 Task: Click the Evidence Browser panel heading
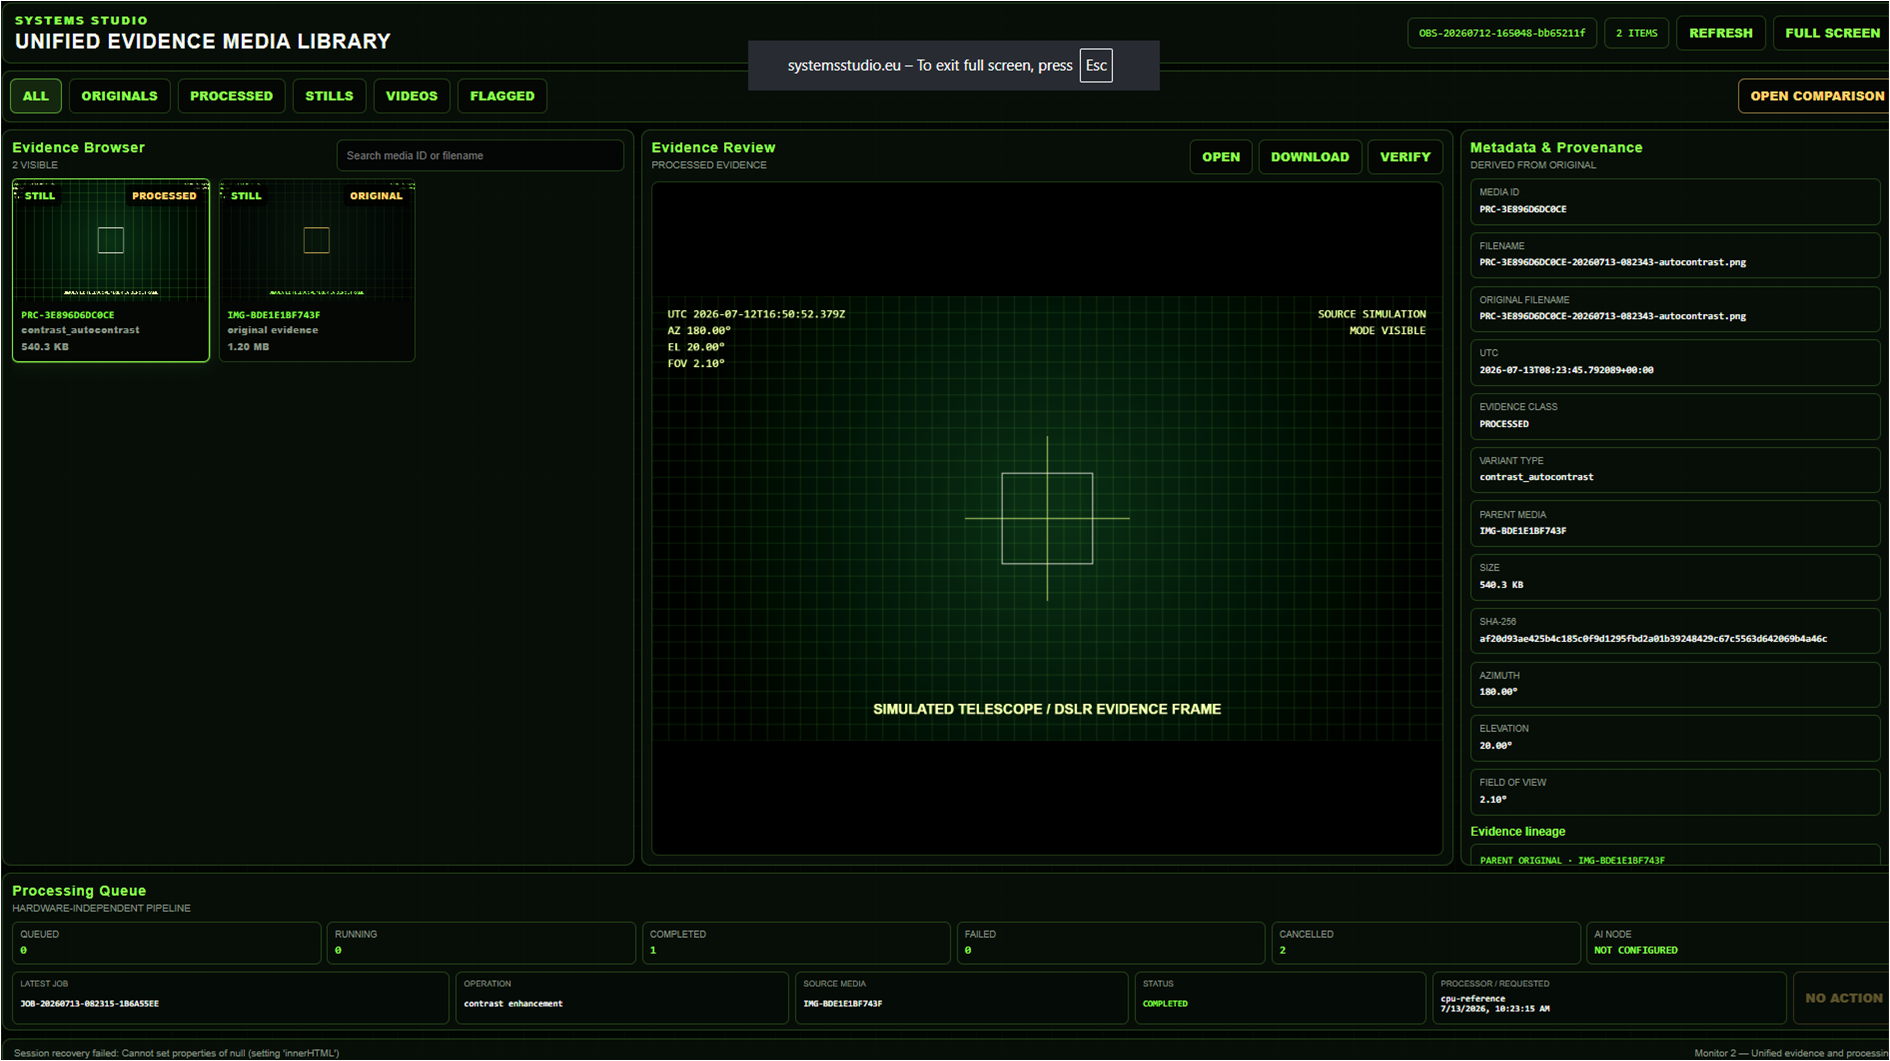[x=78, y=148]
